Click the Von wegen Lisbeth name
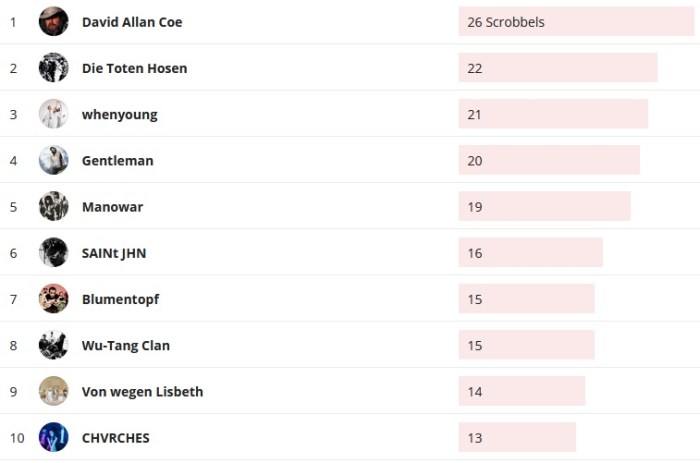This screenshot has height=463, width=700. 142,391
